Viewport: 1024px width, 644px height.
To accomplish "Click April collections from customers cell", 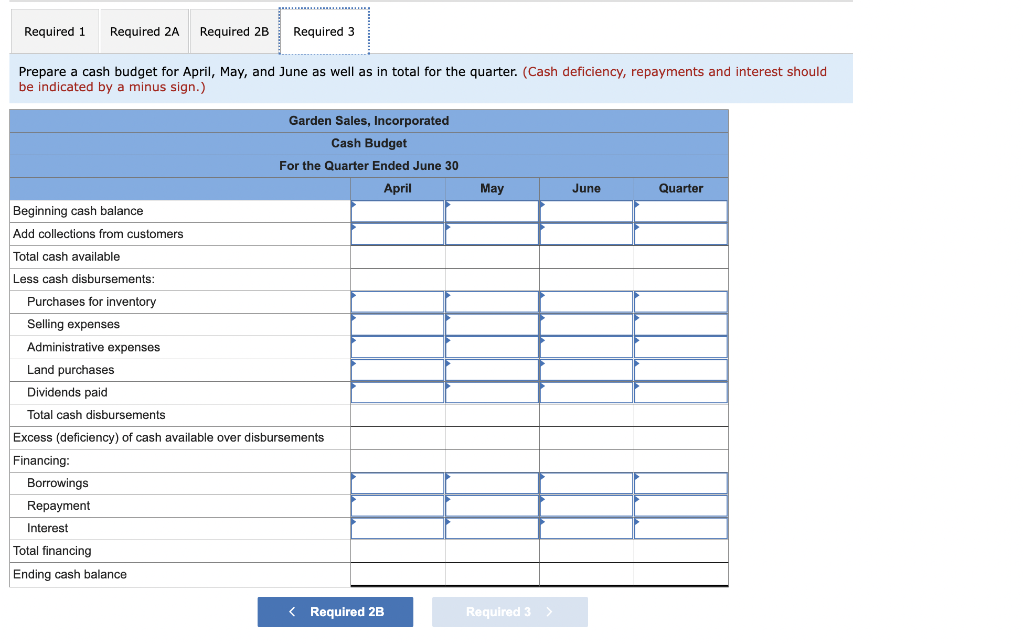I will pyautogui.click(x=398, y=234).
